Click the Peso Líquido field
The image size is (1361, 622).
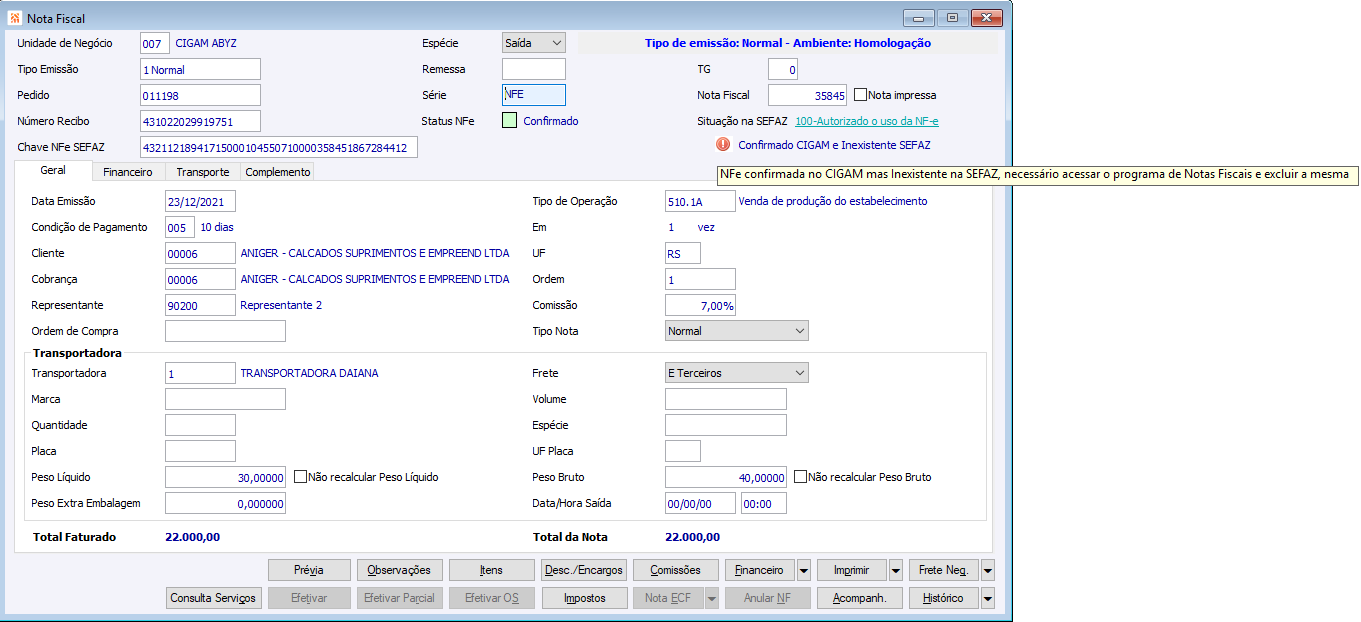[x=225, y=477]
